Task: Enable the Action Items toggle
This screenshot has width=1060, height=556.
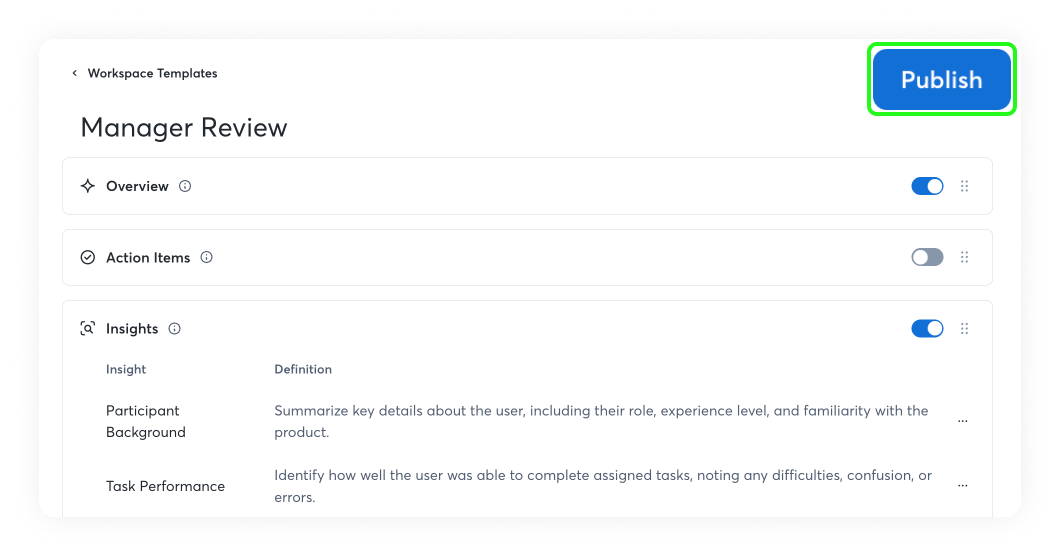Action: (928, 257)
